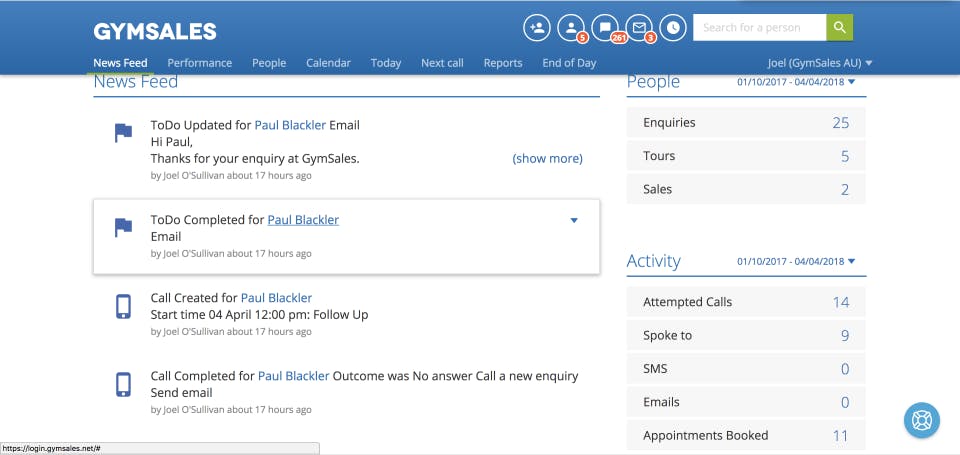960x455 pixels.
Task: Open the Performance tab
Action: point(200,62)
